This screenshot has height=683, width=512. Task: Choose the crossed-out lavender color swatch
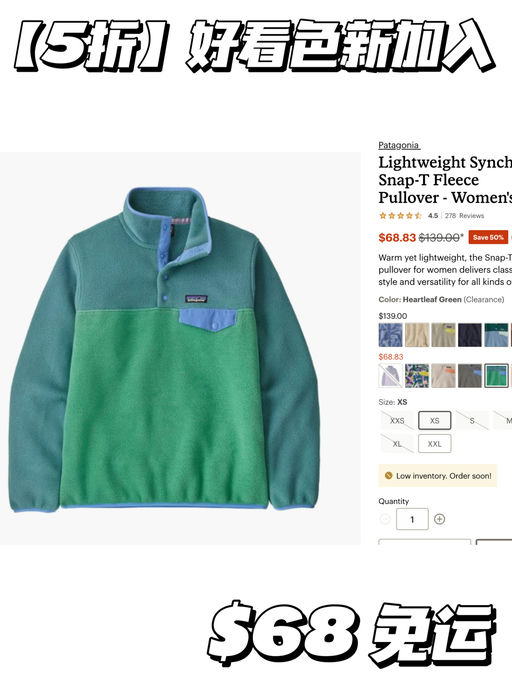390,375
